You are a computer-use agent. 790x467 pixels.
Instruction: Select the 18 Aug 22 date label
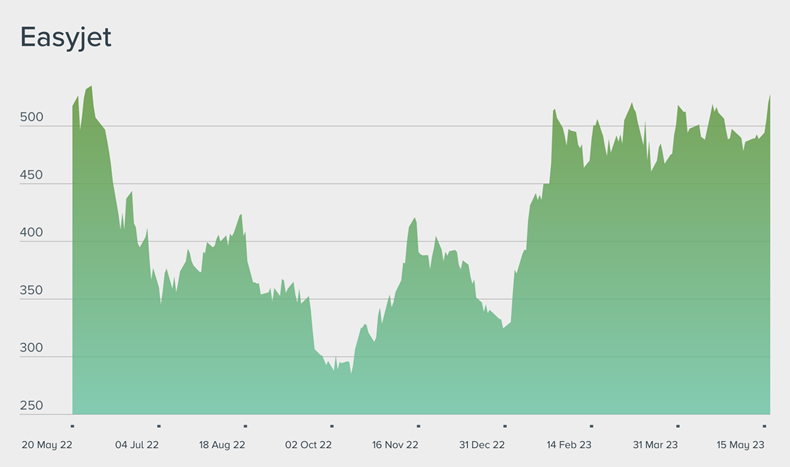(222, 444)
